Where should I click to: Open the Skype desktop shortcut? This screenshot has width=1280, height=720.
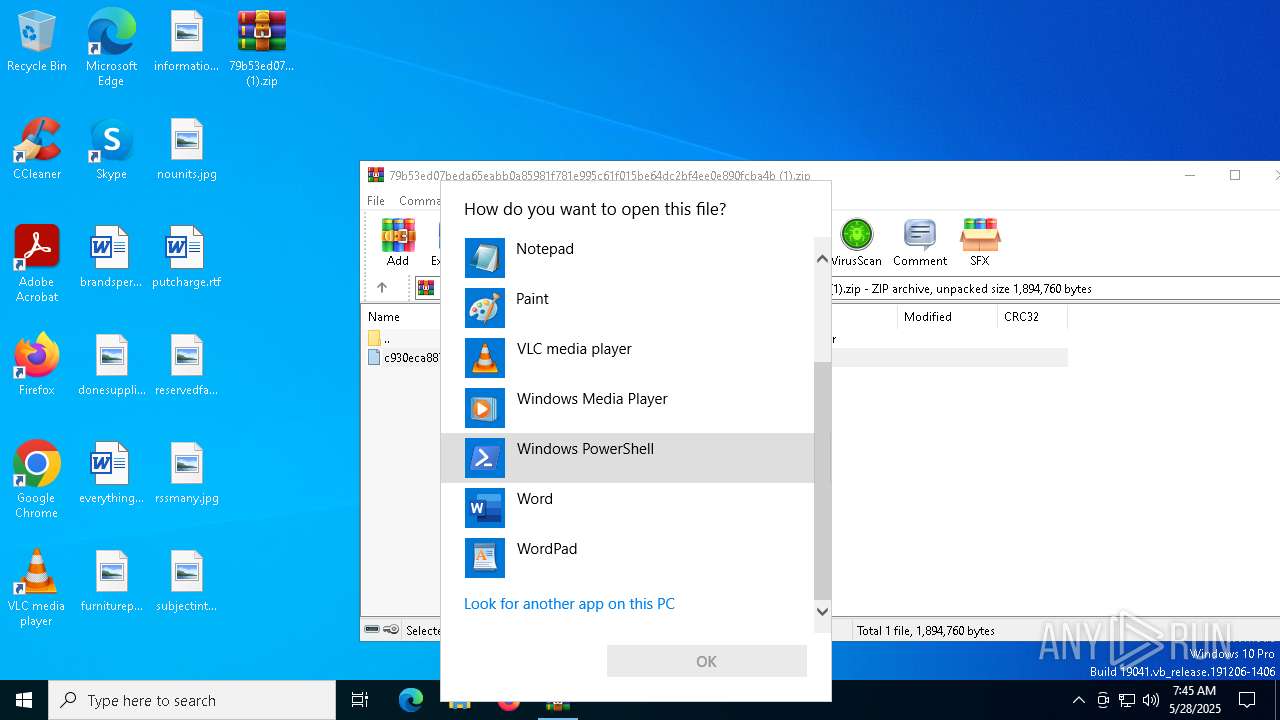pos(111,150)
